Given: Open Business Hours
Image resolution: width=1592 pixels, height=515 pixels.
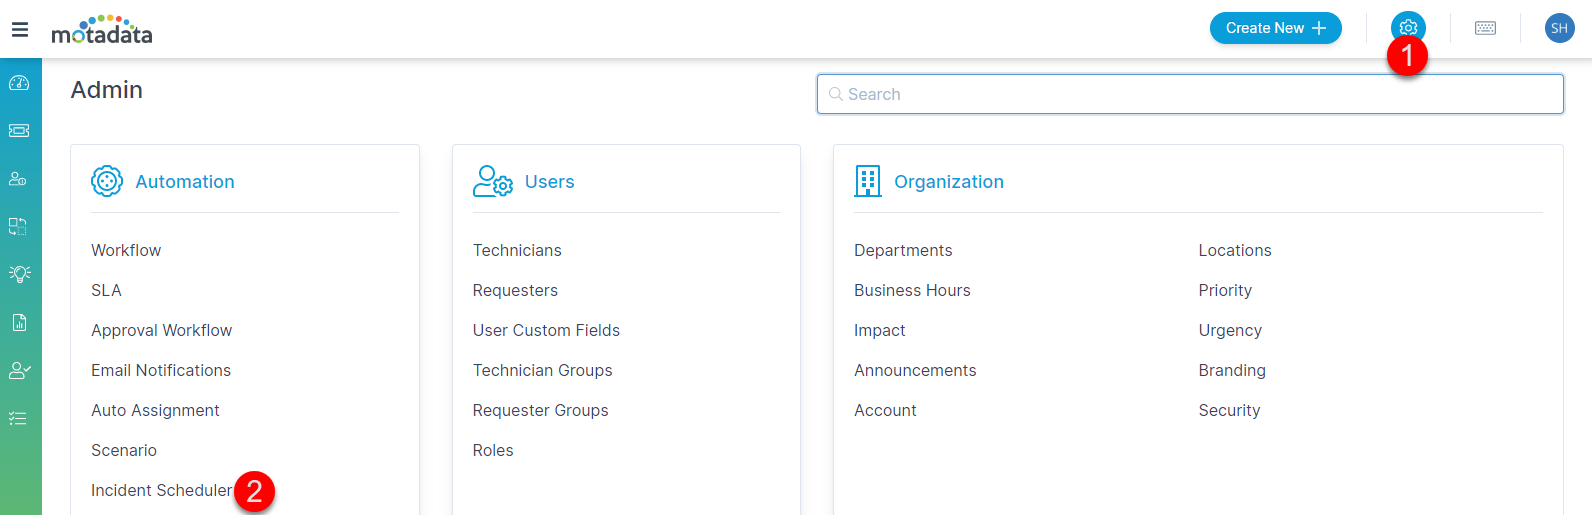Looking at the screenshot, I should click(912, 290).
